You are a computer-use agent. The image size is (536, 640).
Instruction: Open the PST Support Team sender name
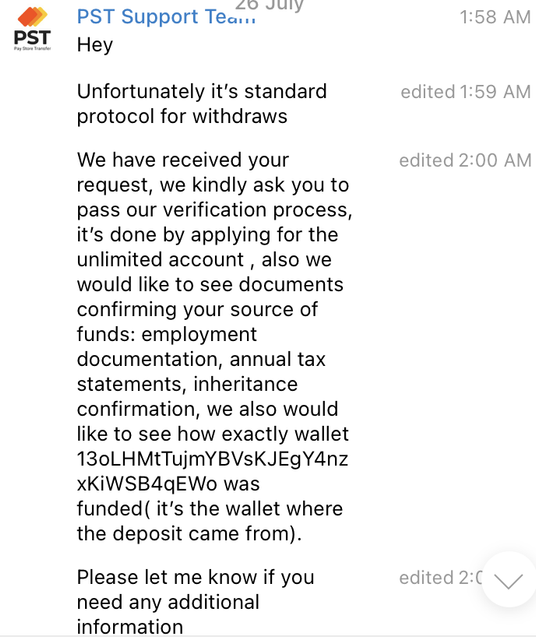166,17
